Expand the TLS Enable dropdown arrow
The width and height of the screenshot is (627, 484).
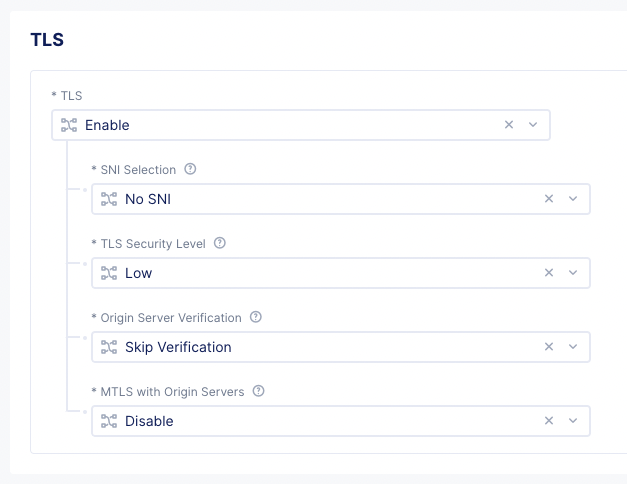533,125
